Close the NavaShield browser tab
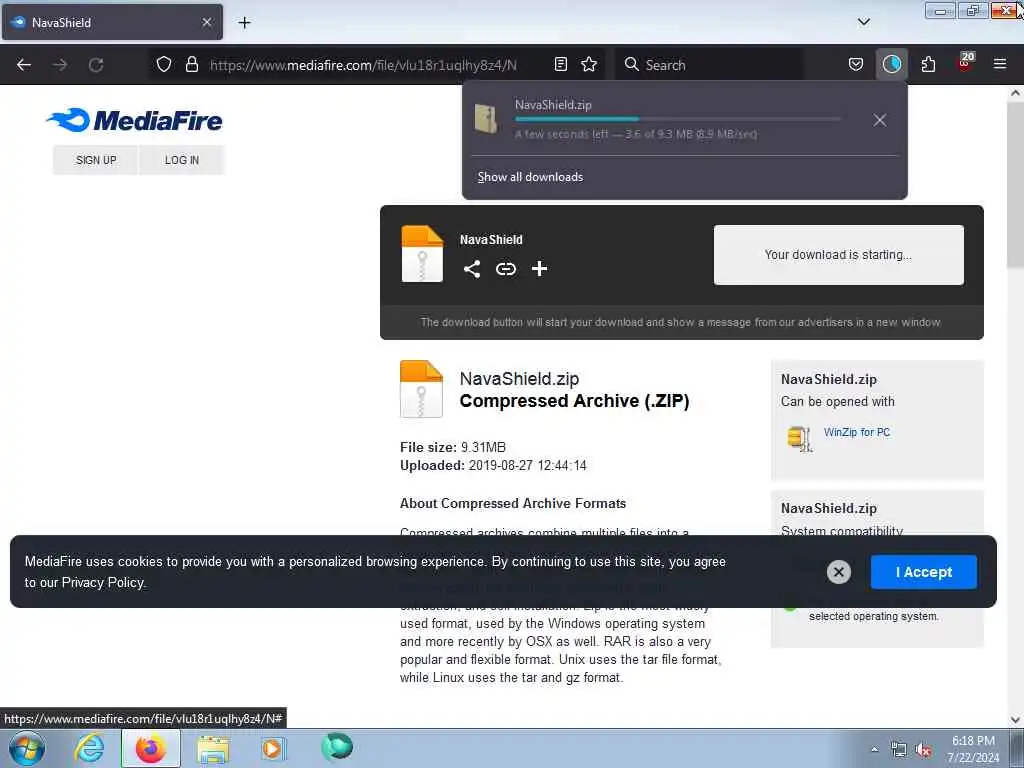This screenshot has height=768, width=1024. point(207,22)
